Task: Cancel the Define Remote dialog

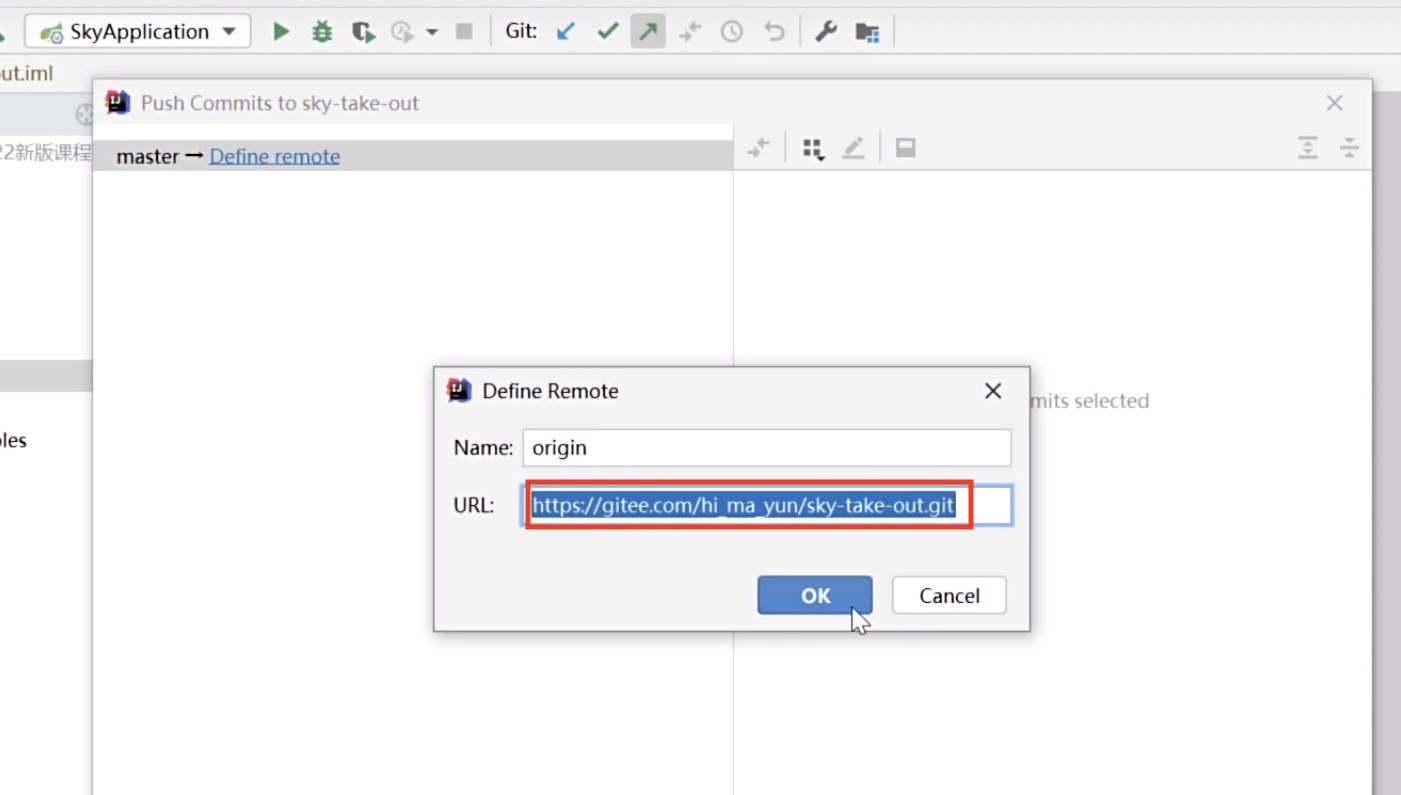Action: tap(948, 595)
